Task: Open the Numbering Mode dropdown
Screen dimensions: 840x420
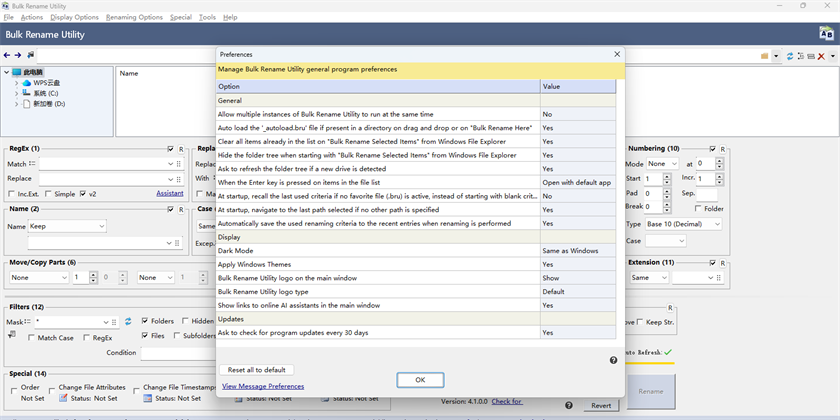Action: click(x=661, y=163)
